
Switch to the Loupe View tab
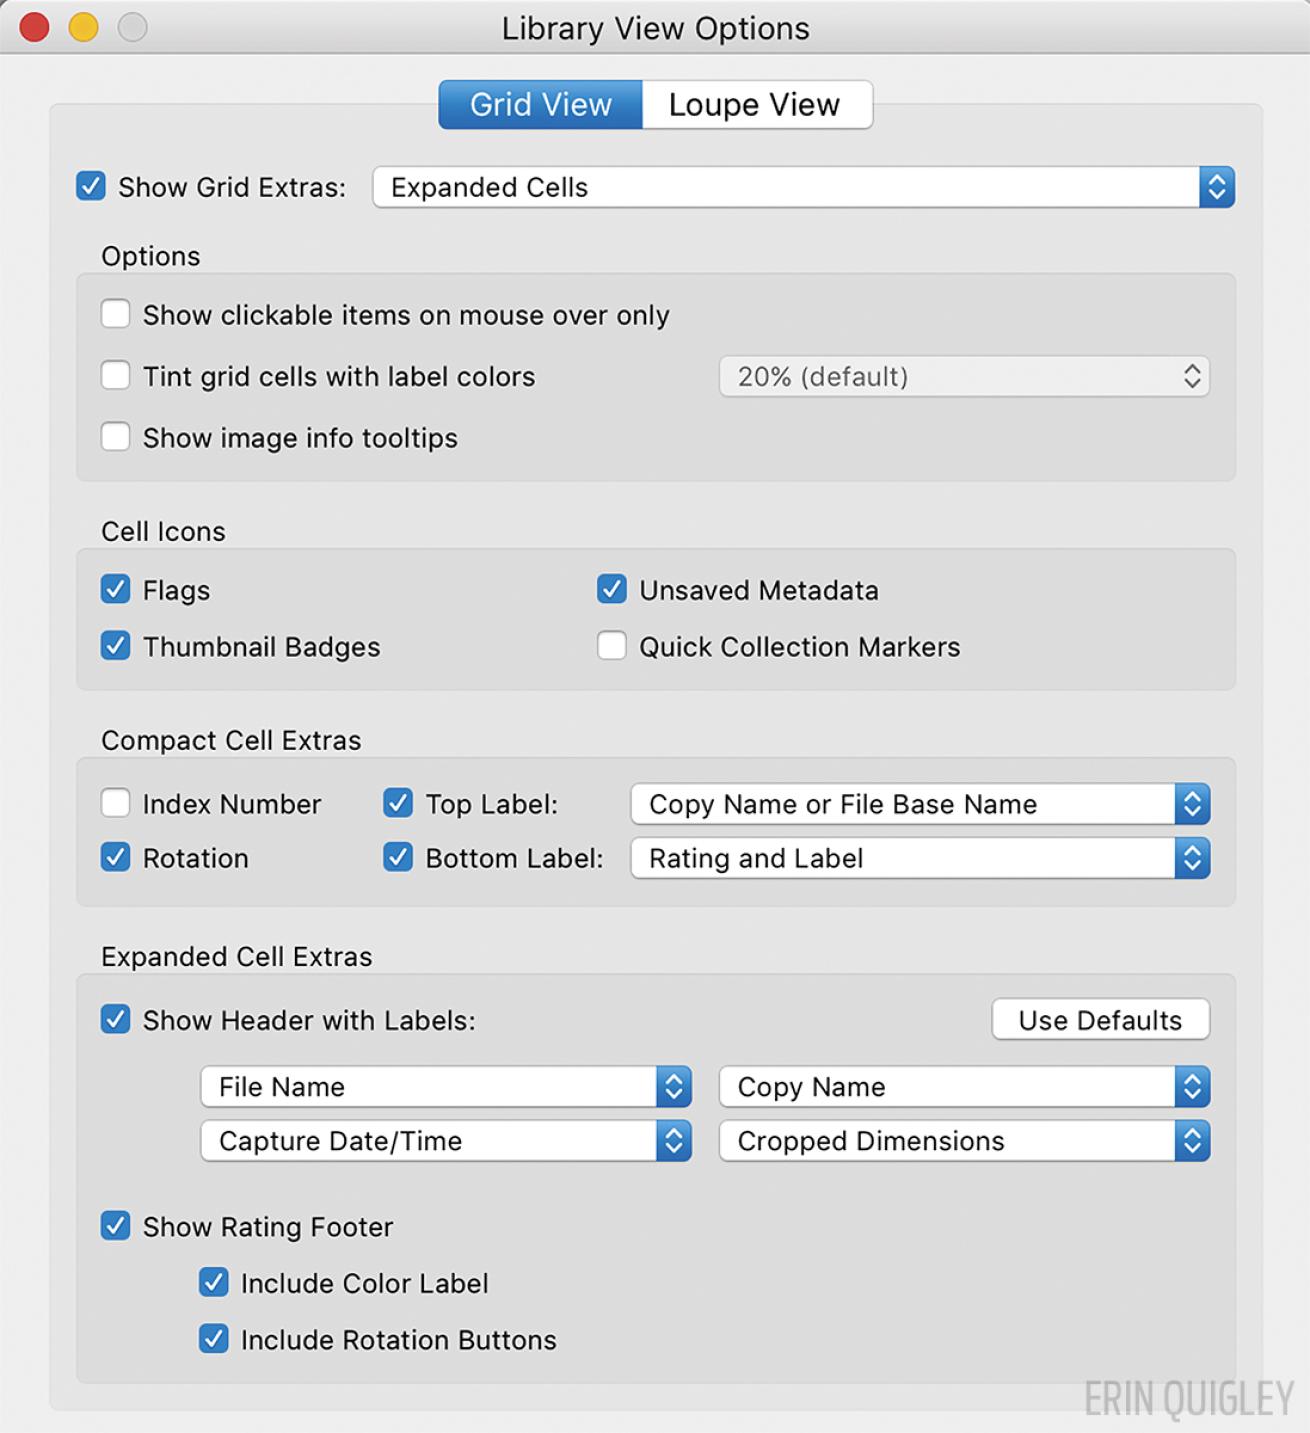(x=755, y=105)
